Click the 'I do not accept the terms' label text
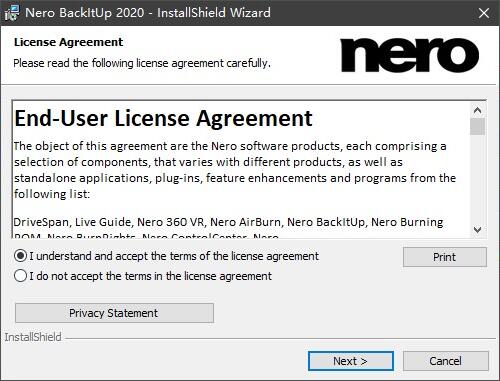The image size is (500, 381). tap(150, 276)
